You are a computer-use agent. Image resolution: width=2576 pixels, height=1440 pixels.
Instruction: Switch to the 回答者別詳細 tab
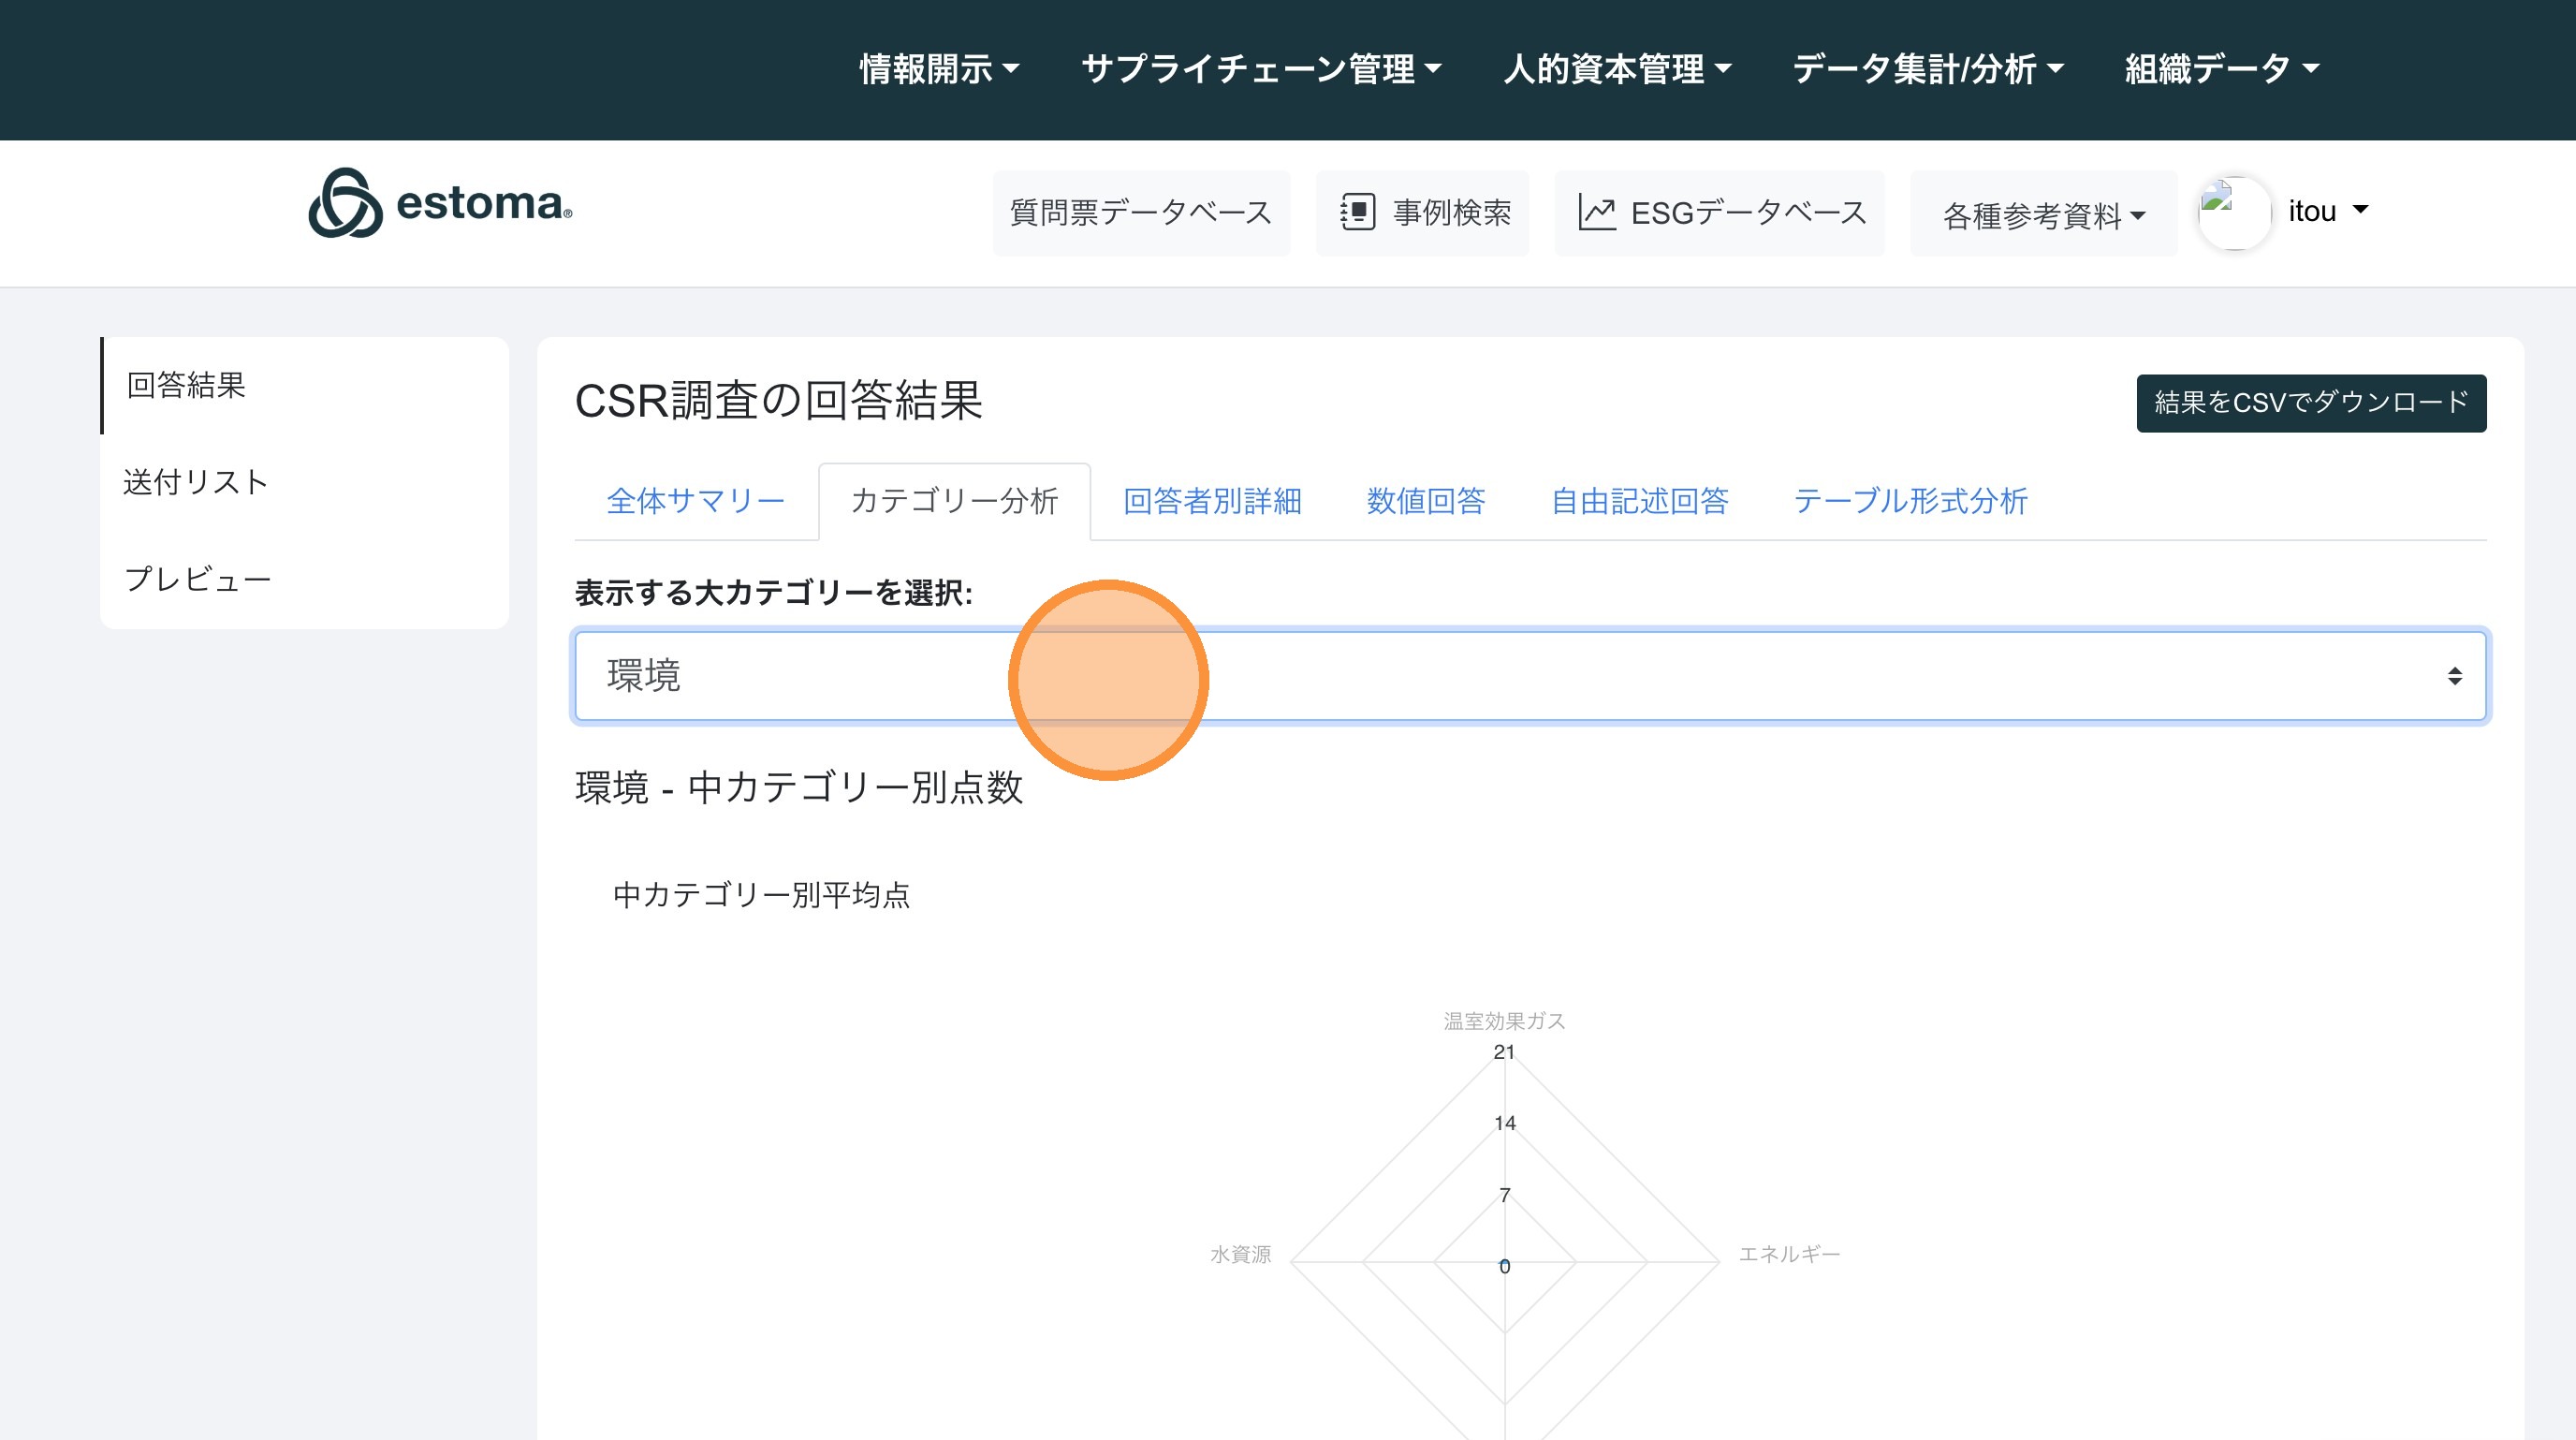(1212, 501)
